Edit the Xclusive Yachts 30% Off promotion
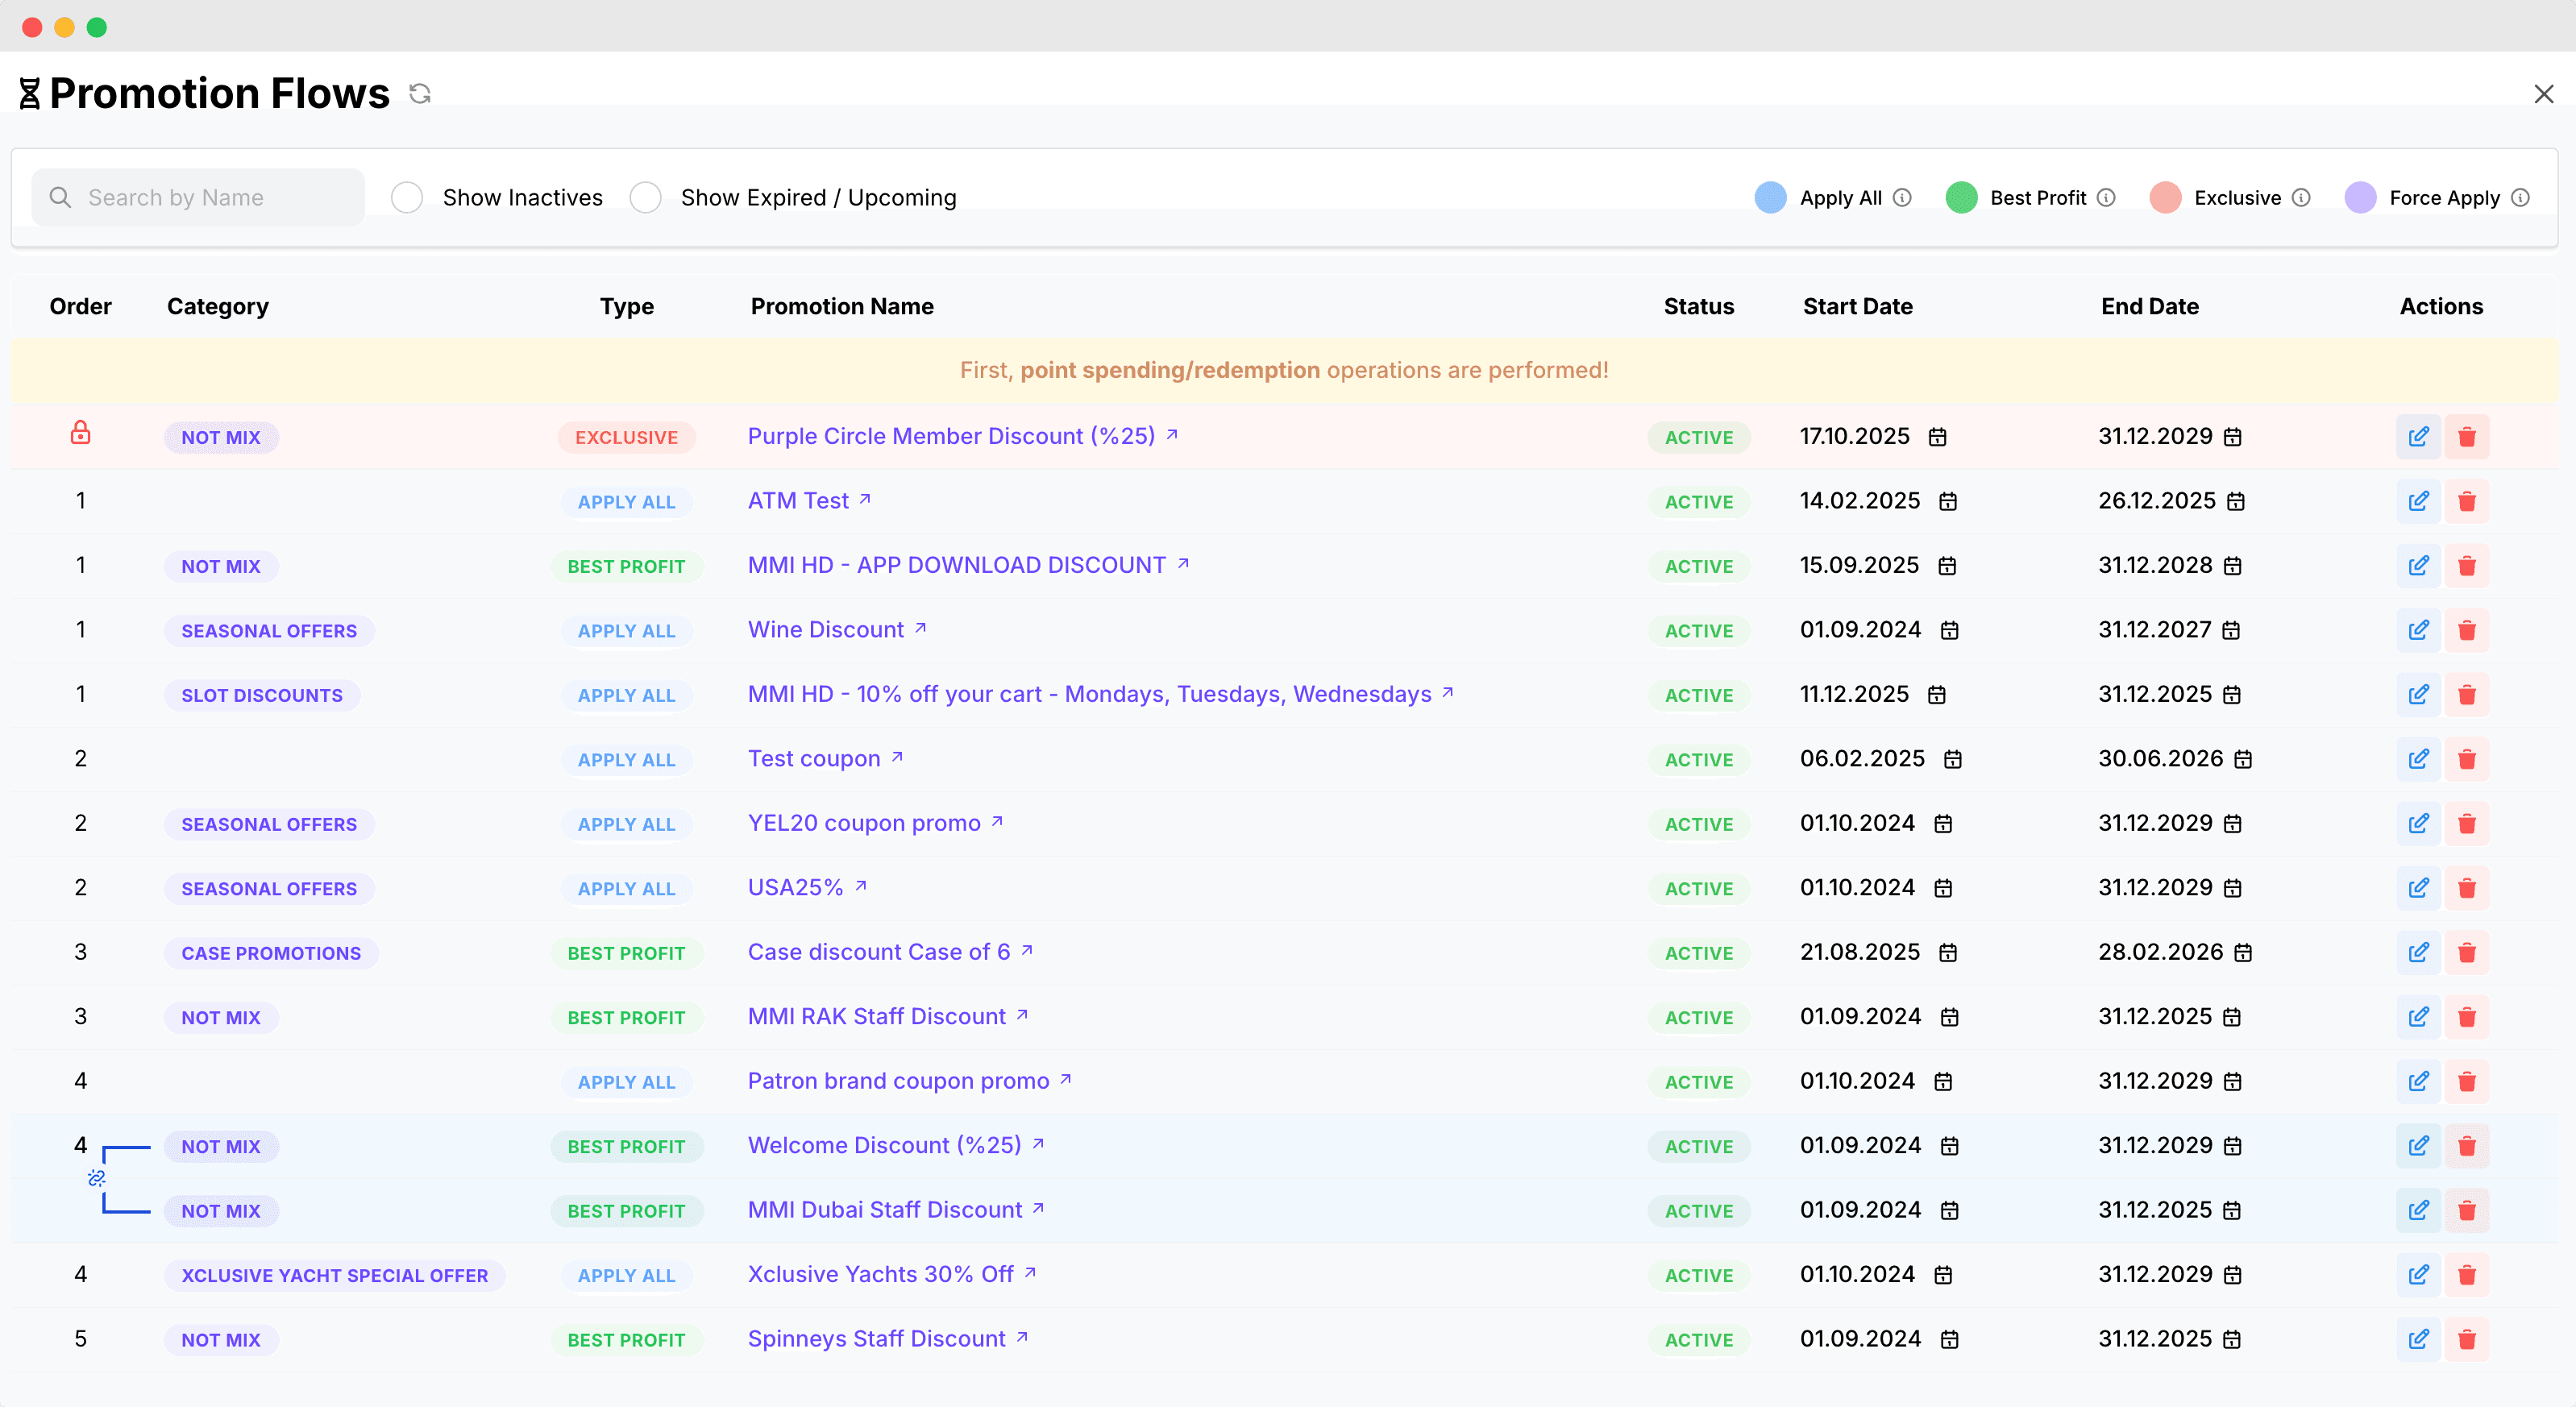The height and width of the screenshot is (1407, 2576). point(2418,1274)
